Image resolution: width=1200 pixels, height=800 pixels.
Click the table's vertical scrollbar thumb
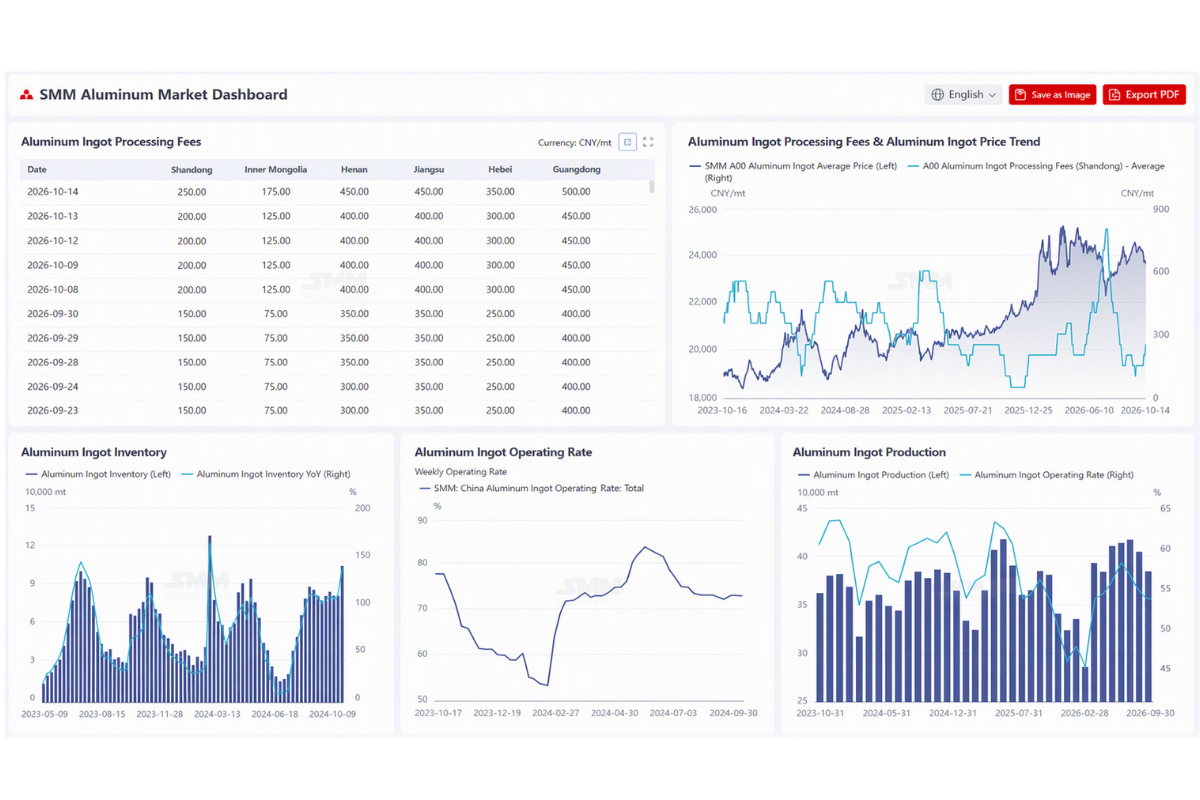(x=652, y=186)
